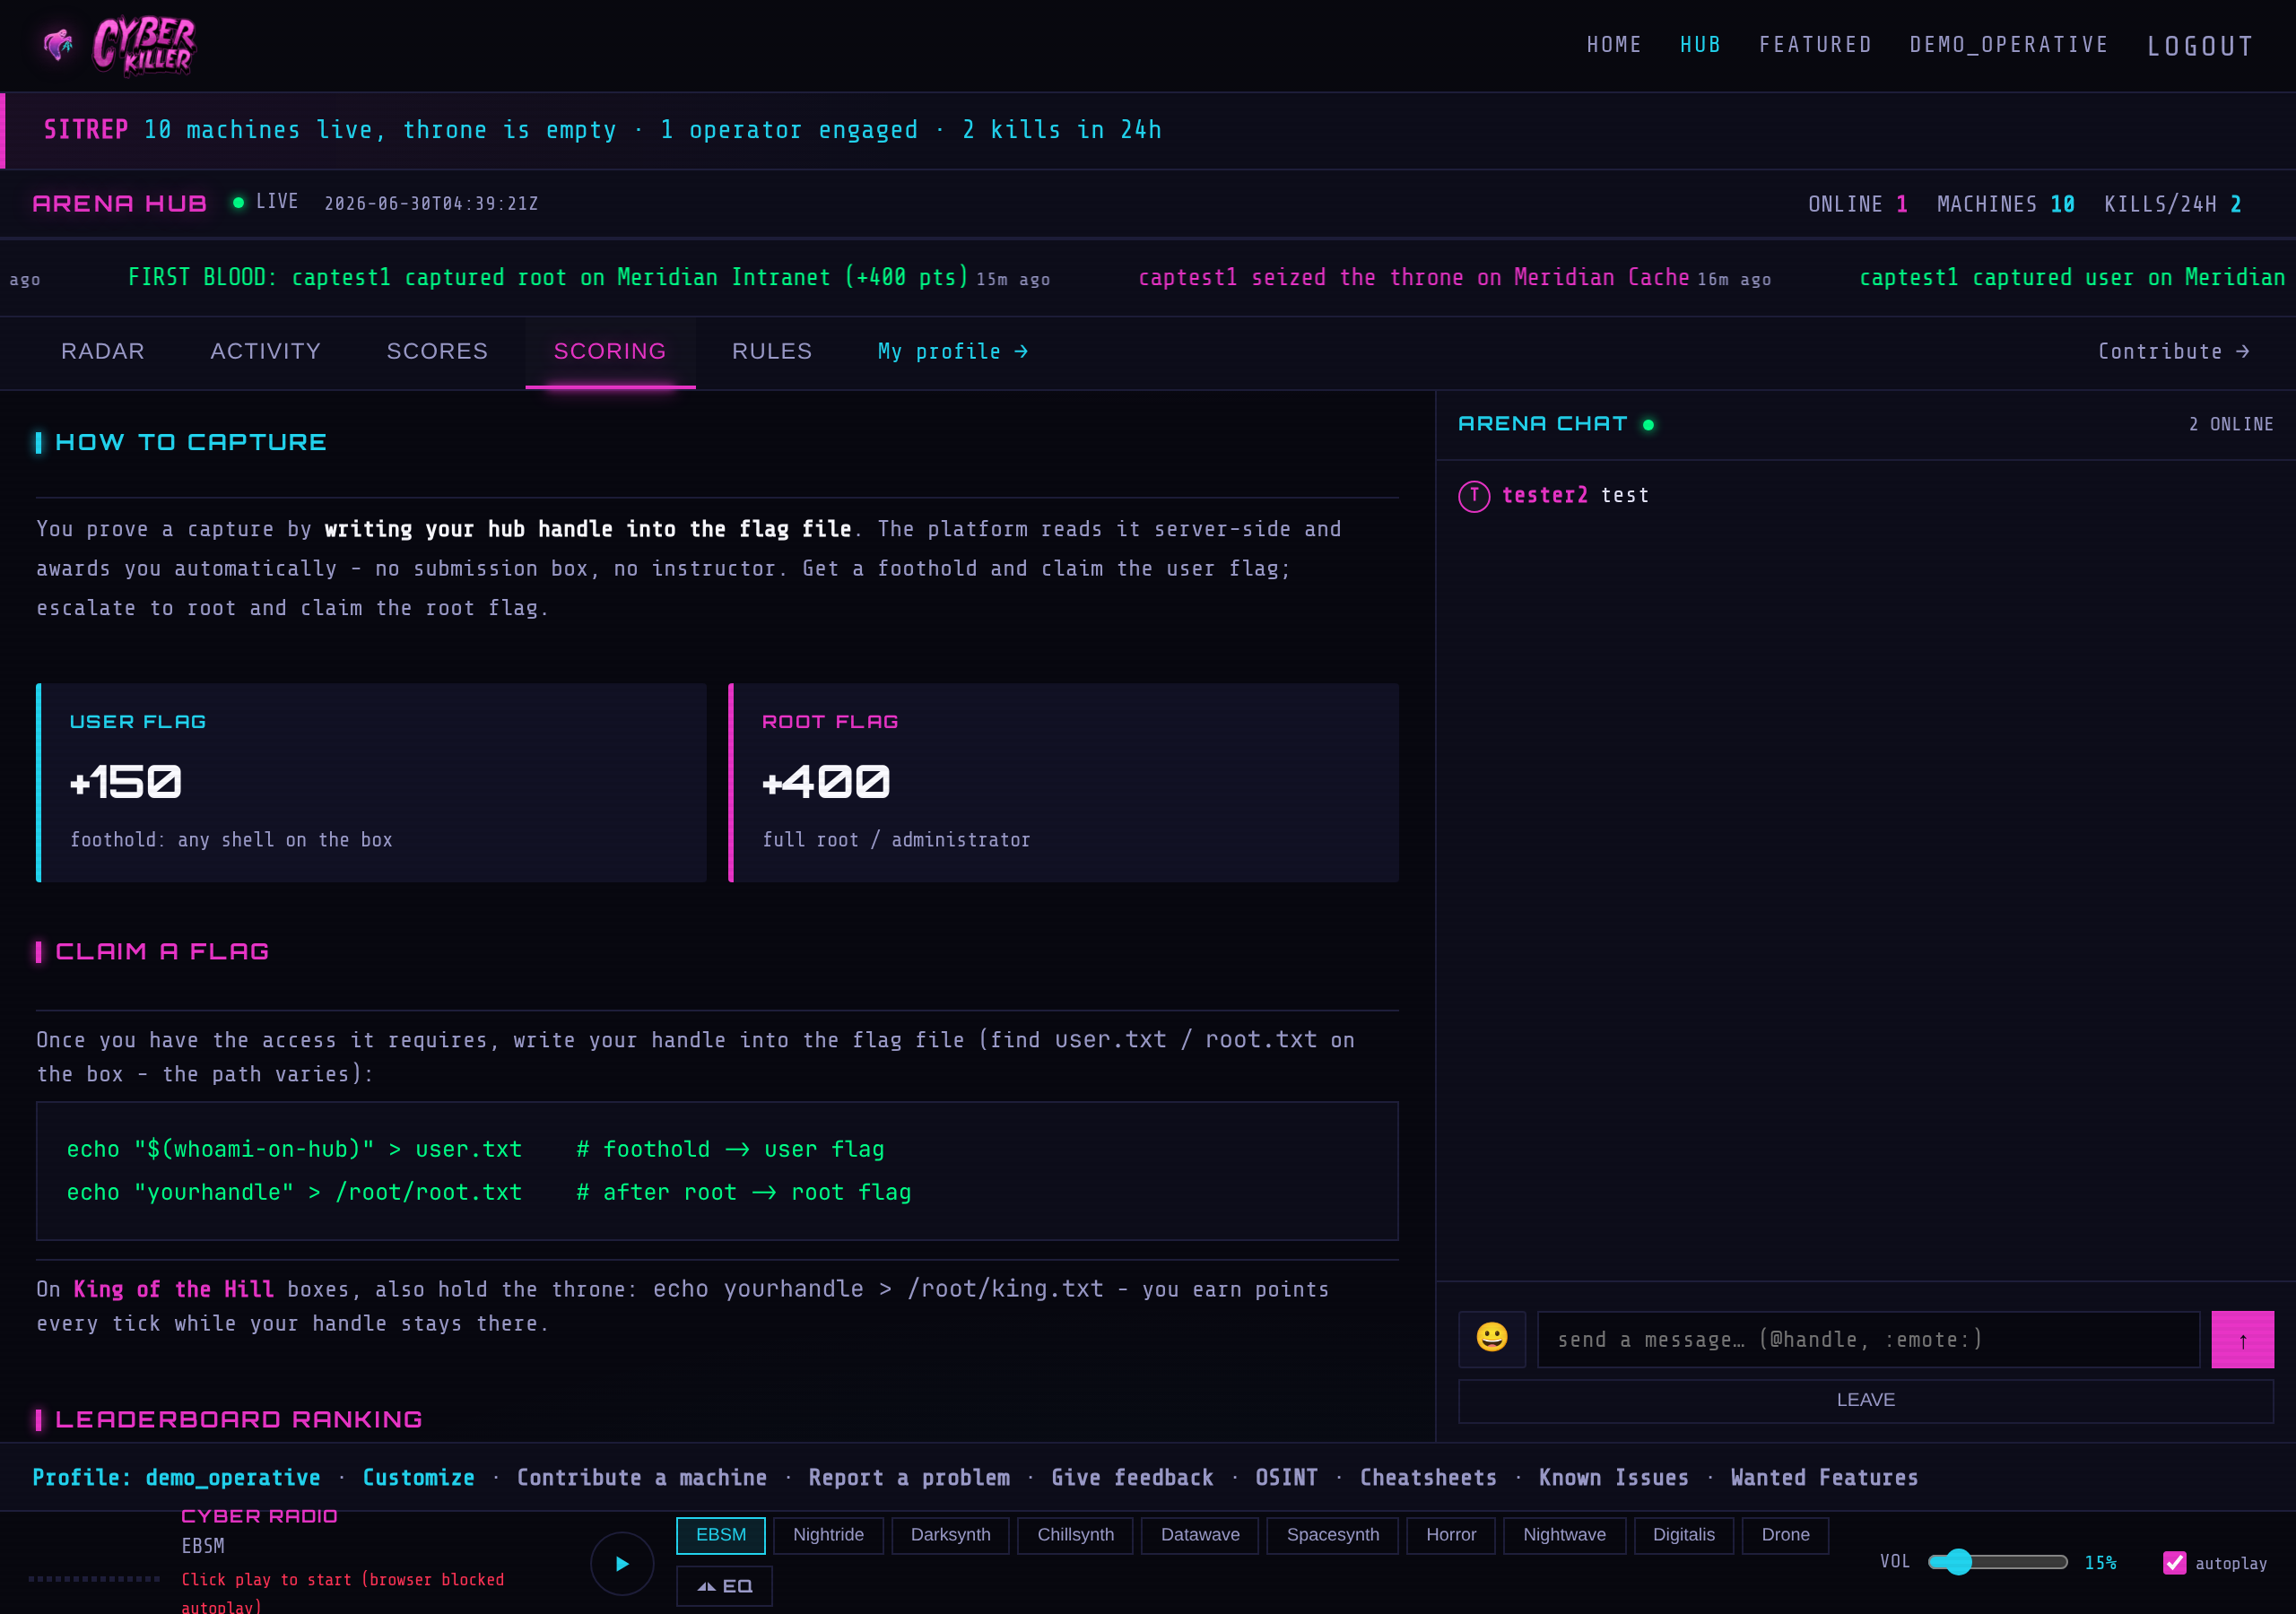Leave the arena chat

pos(1865,1400)
